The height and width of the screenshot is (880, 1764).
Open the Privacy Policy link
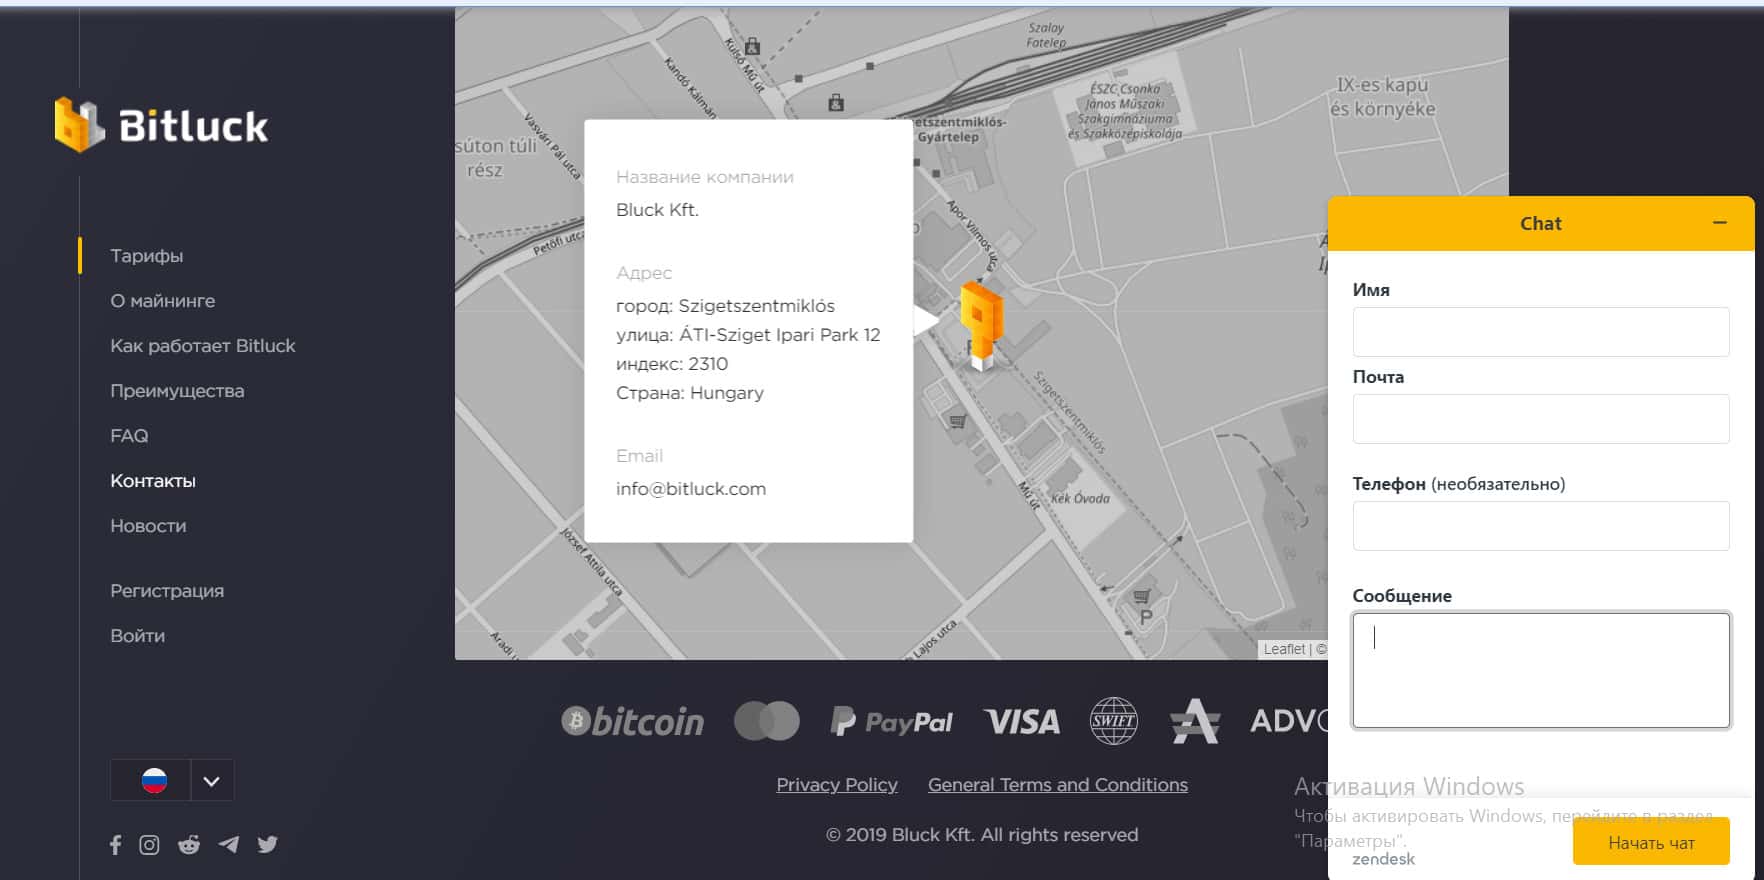pos(837,785)
